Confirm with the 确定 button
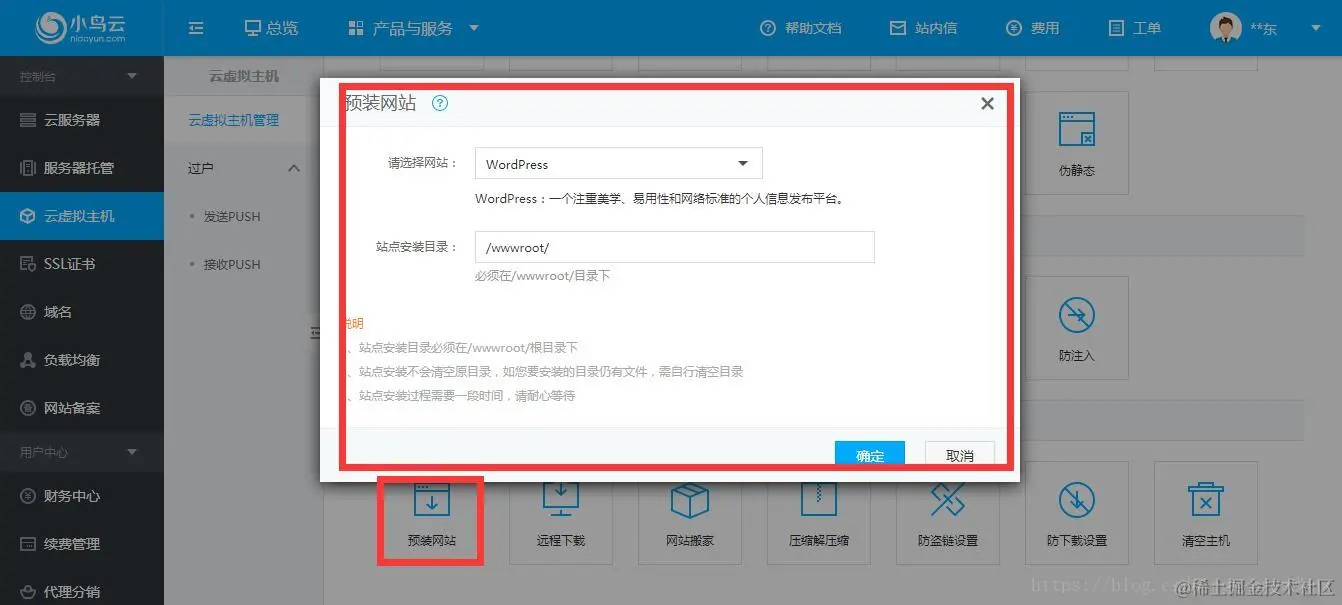This screenshot has height=605, width=1342. click(870, 455)
